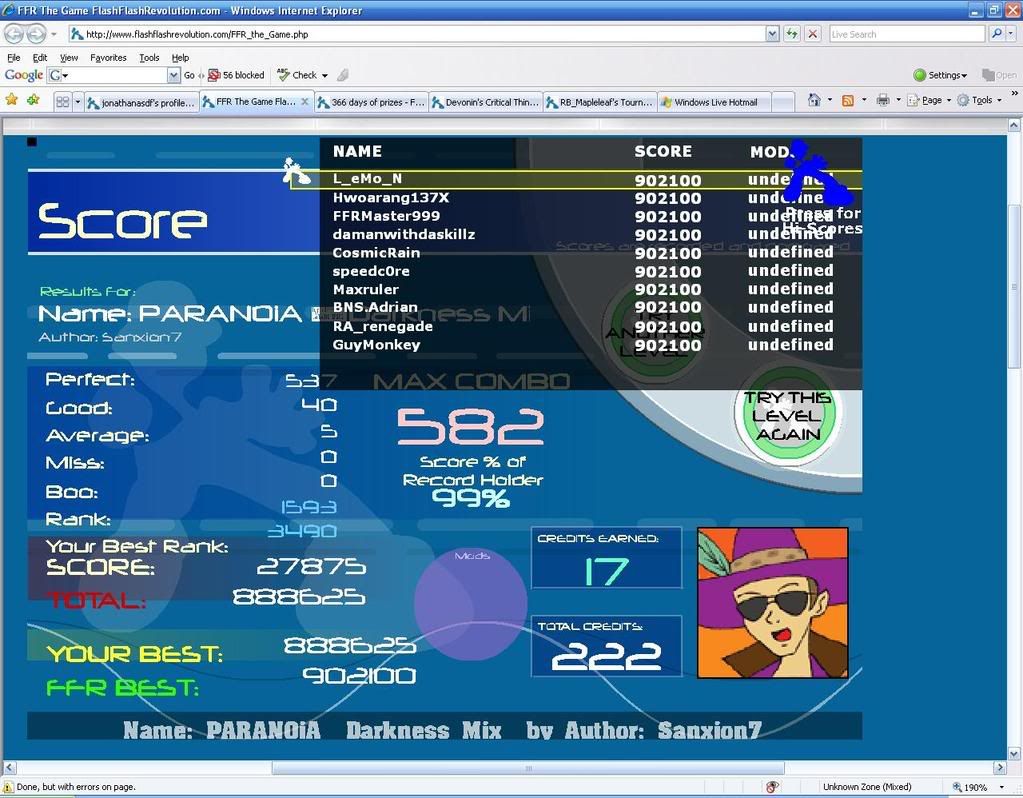Toggle the 56 blocked popup blocker

click(x=236, y=75)
